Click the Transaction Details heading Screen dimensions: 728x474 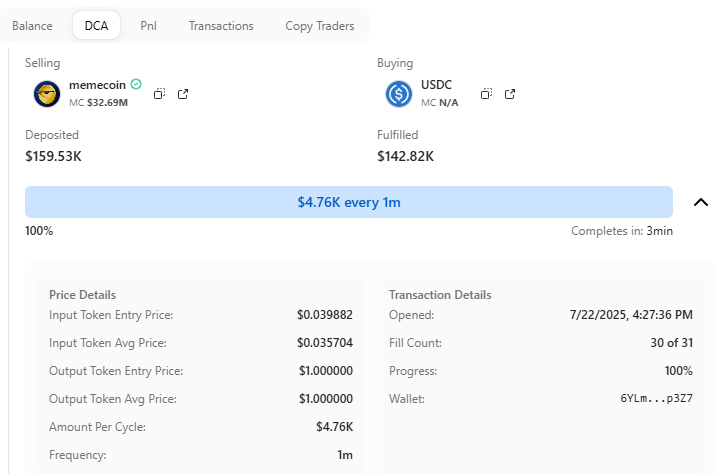tap(440, 295)
